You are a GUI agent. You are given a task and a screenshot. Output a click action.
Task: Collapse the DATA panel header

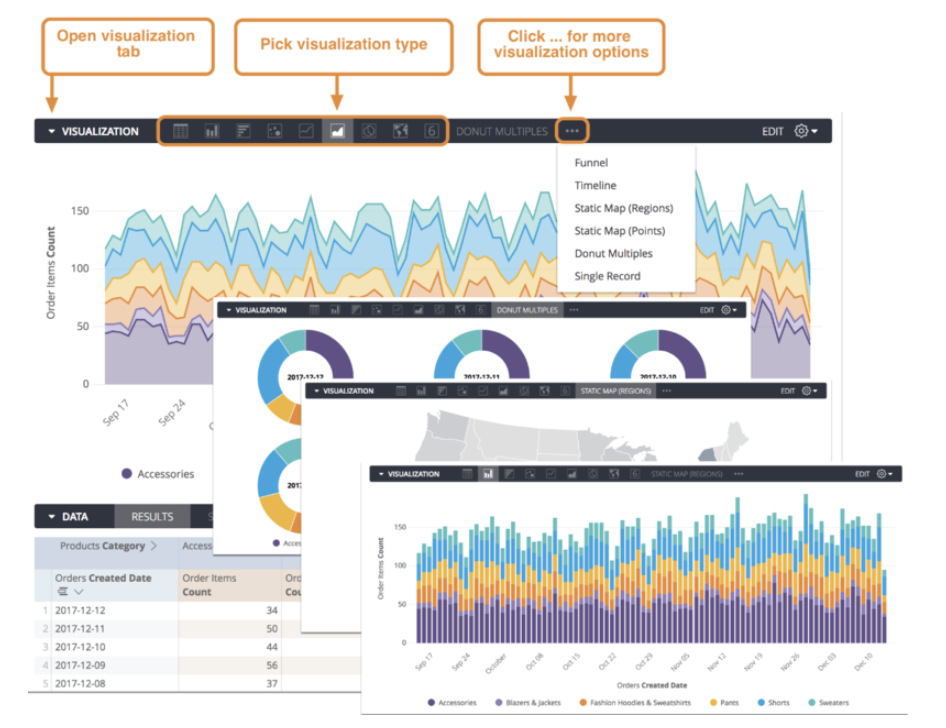click(50, 517)
